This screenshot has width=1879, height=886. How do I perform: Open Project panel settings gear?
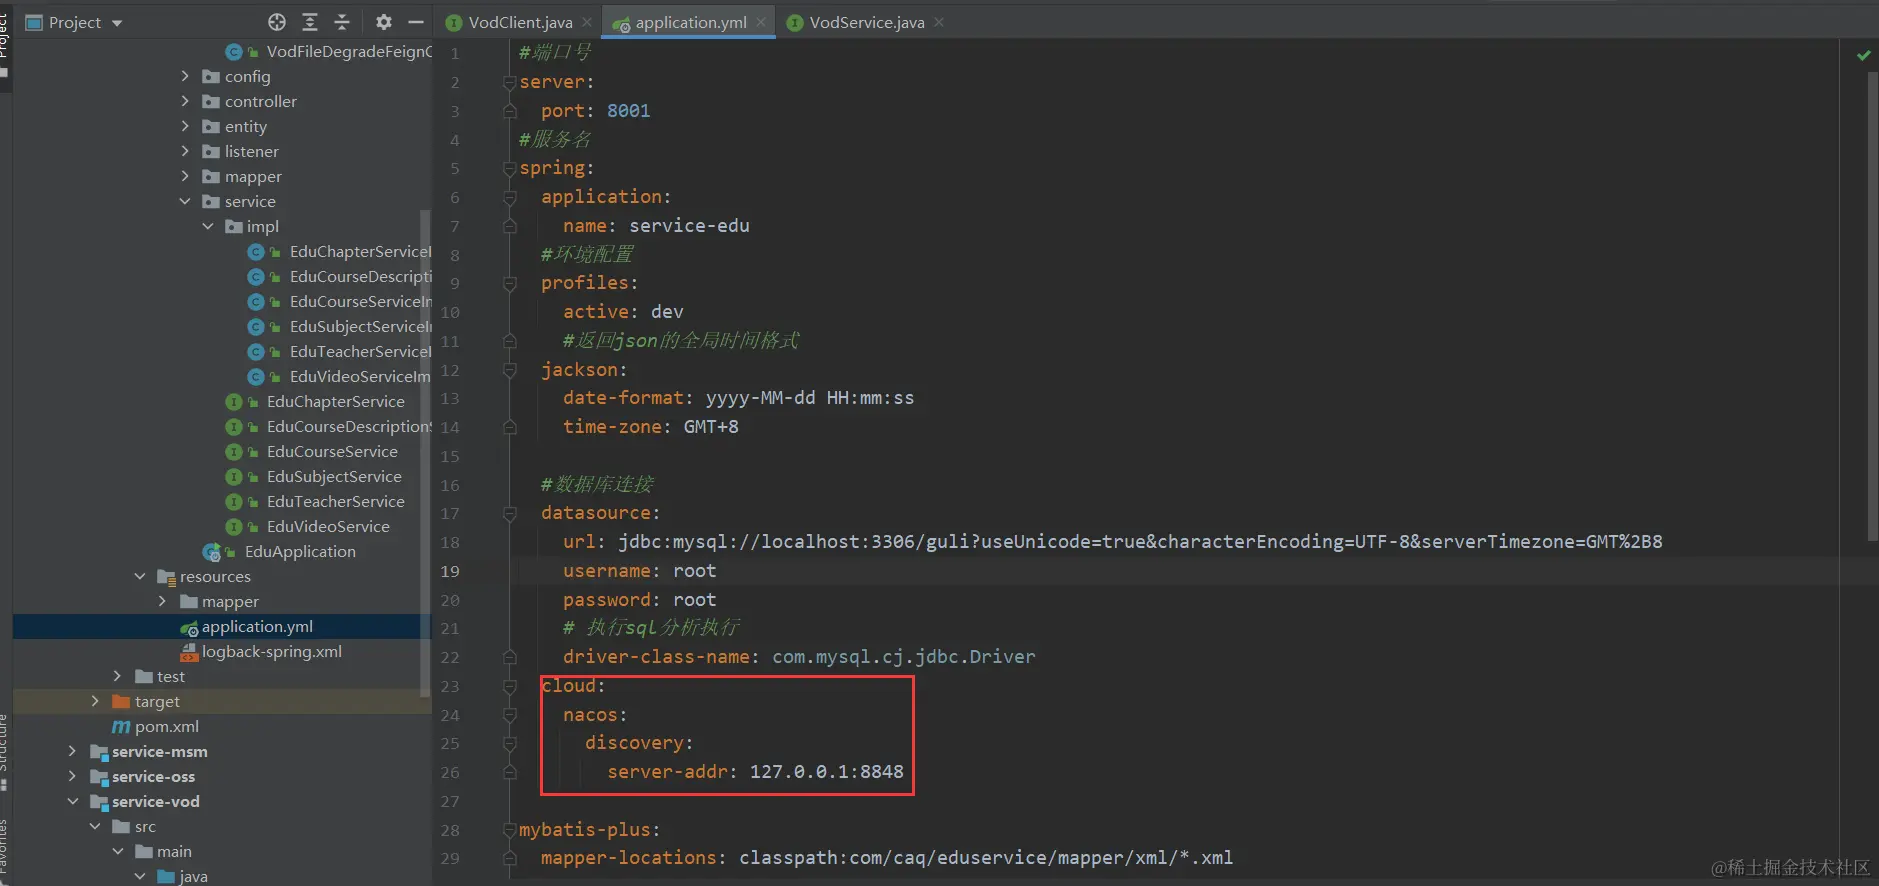pos(384,22)
